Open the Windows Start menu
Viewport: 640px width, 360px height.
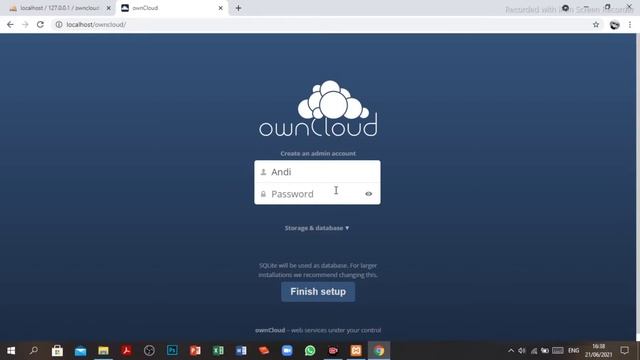[x=11, y=351]
